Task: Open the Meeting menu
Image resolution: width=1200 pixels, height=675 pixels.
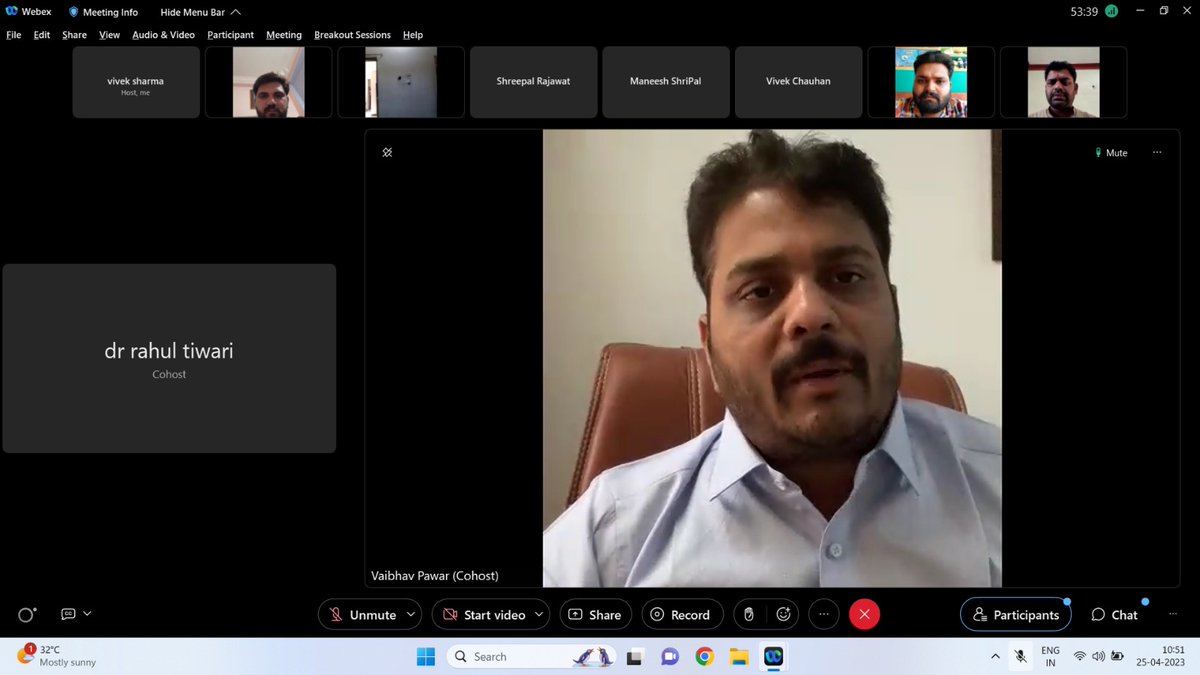Action: coord(284,35)
